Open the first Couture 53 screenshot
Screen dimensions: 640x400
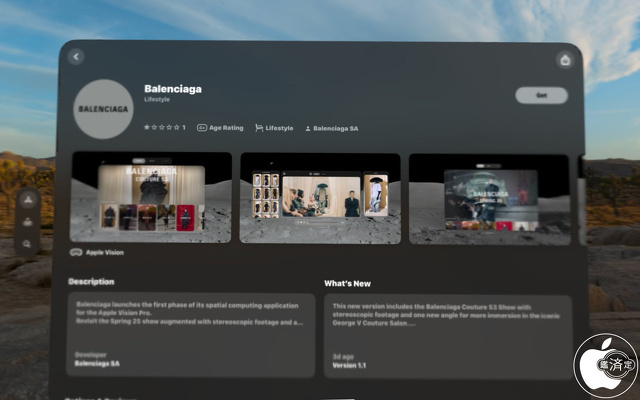[x=151, y=197]
